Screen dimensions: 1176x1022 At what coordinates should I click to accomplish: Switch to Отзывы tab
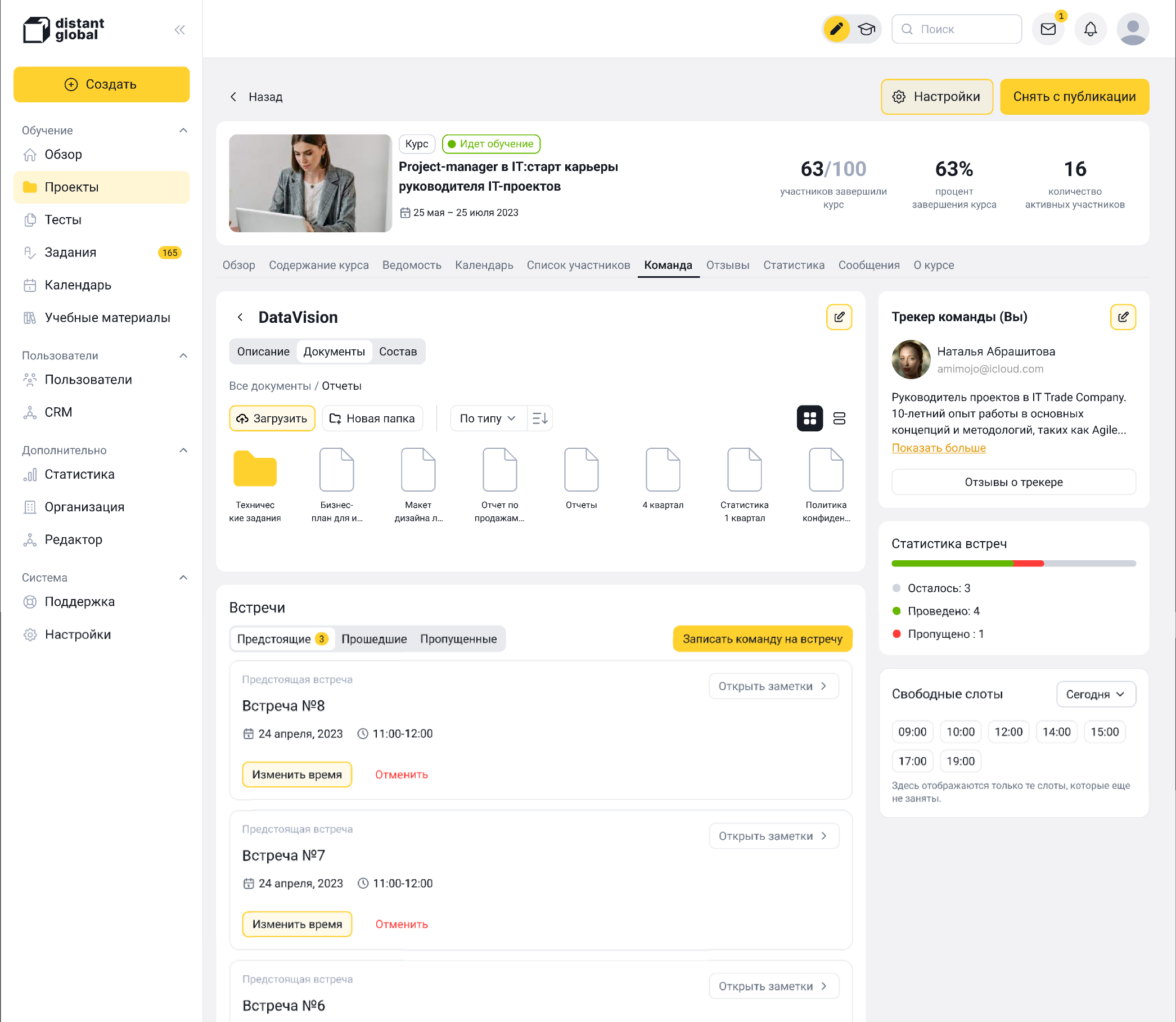click(728, 265)
